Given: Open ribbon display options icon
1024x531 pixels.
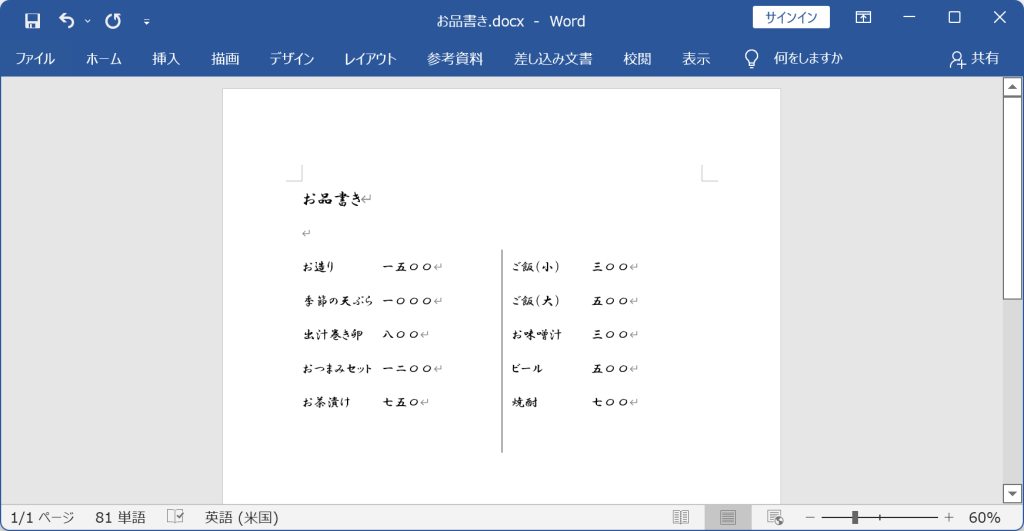Looking at the screenshot, I should [863, 18].
